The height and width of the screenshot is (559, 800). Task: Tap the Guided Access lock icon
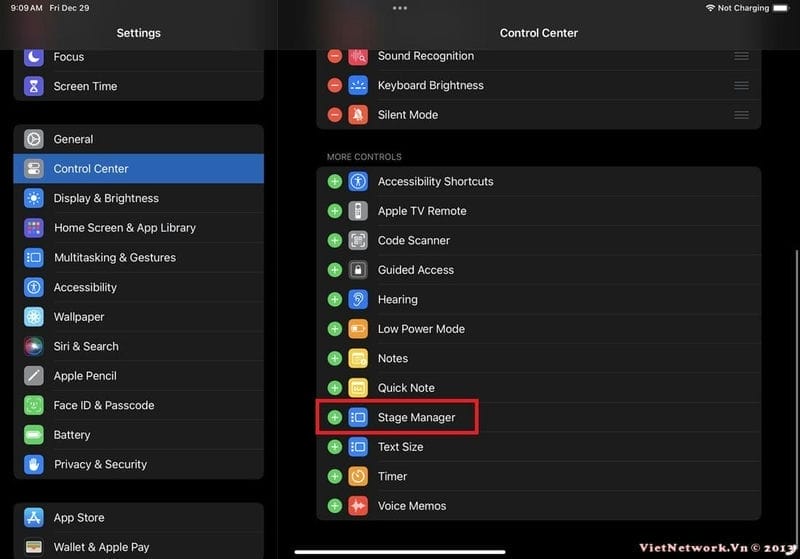(358, 270)
